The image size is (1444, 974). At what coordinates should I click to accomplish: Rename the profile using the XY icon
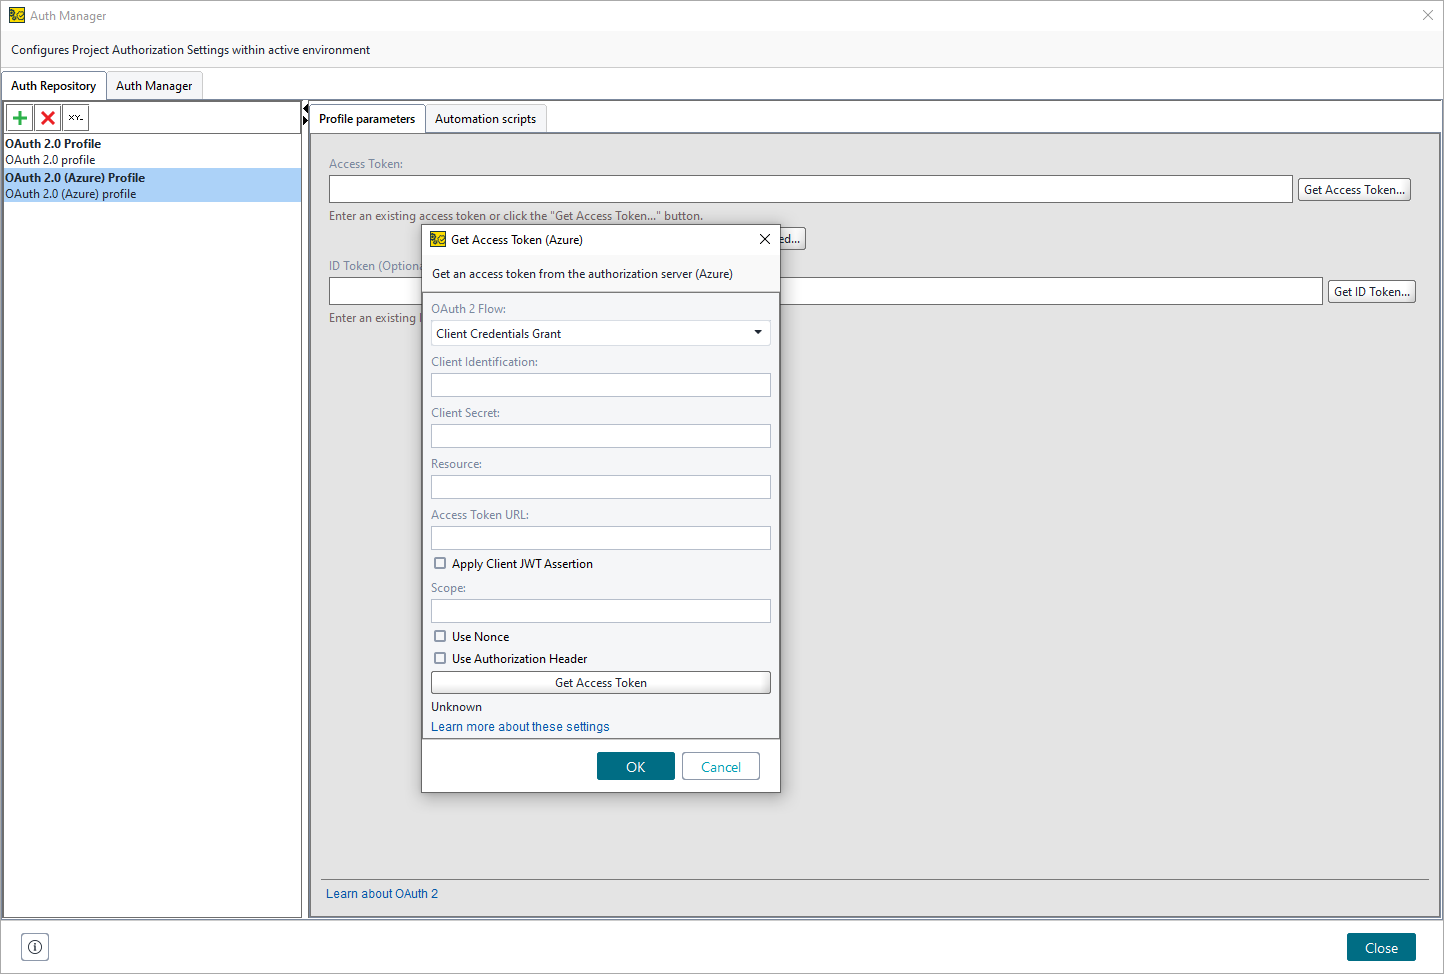pyautogui.click(x=75, y=117)
